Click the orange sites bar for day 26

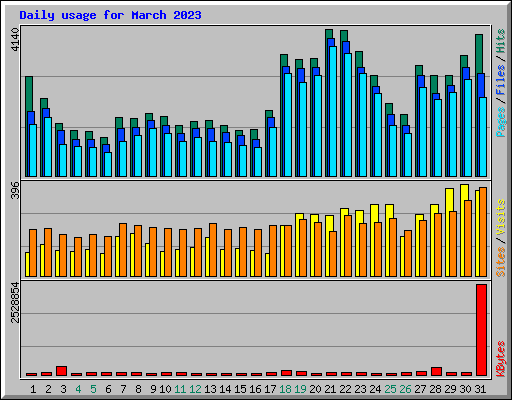[408, 253]
